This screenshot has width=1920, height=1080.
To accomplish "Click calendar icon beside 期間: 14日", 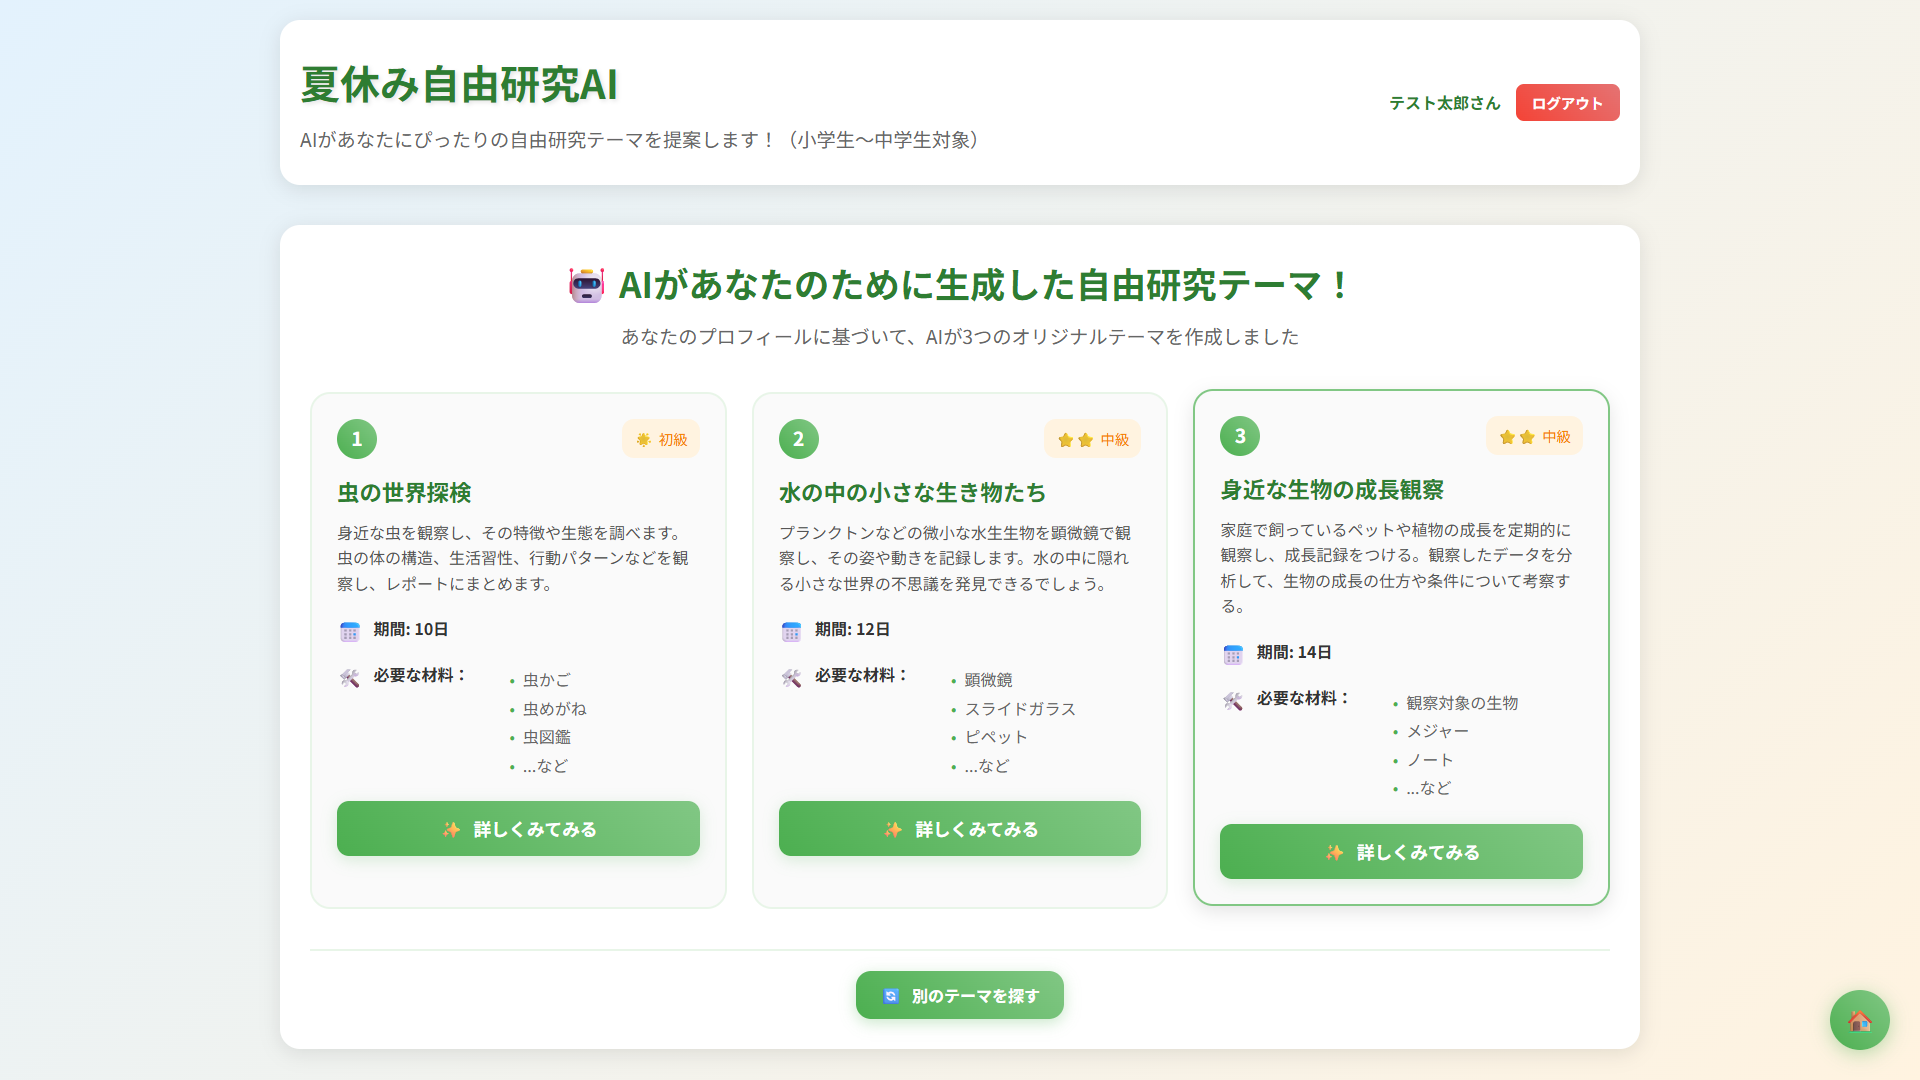I will [x=1233, y=654].
